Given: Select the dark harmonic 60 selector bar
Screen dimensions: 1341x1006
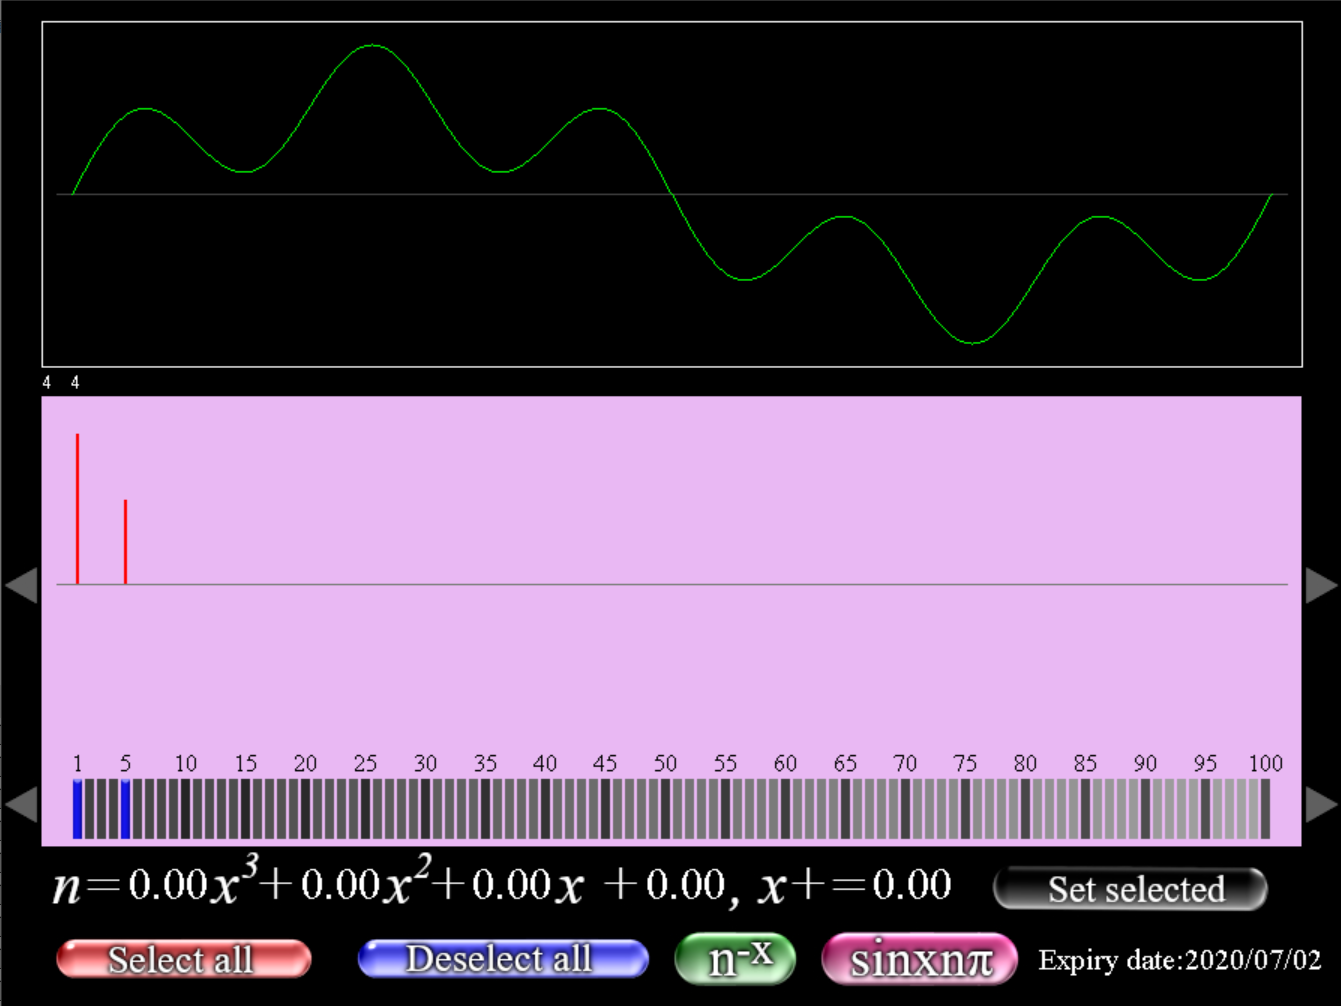Looking at the screenshot, I should coord(785,809).
